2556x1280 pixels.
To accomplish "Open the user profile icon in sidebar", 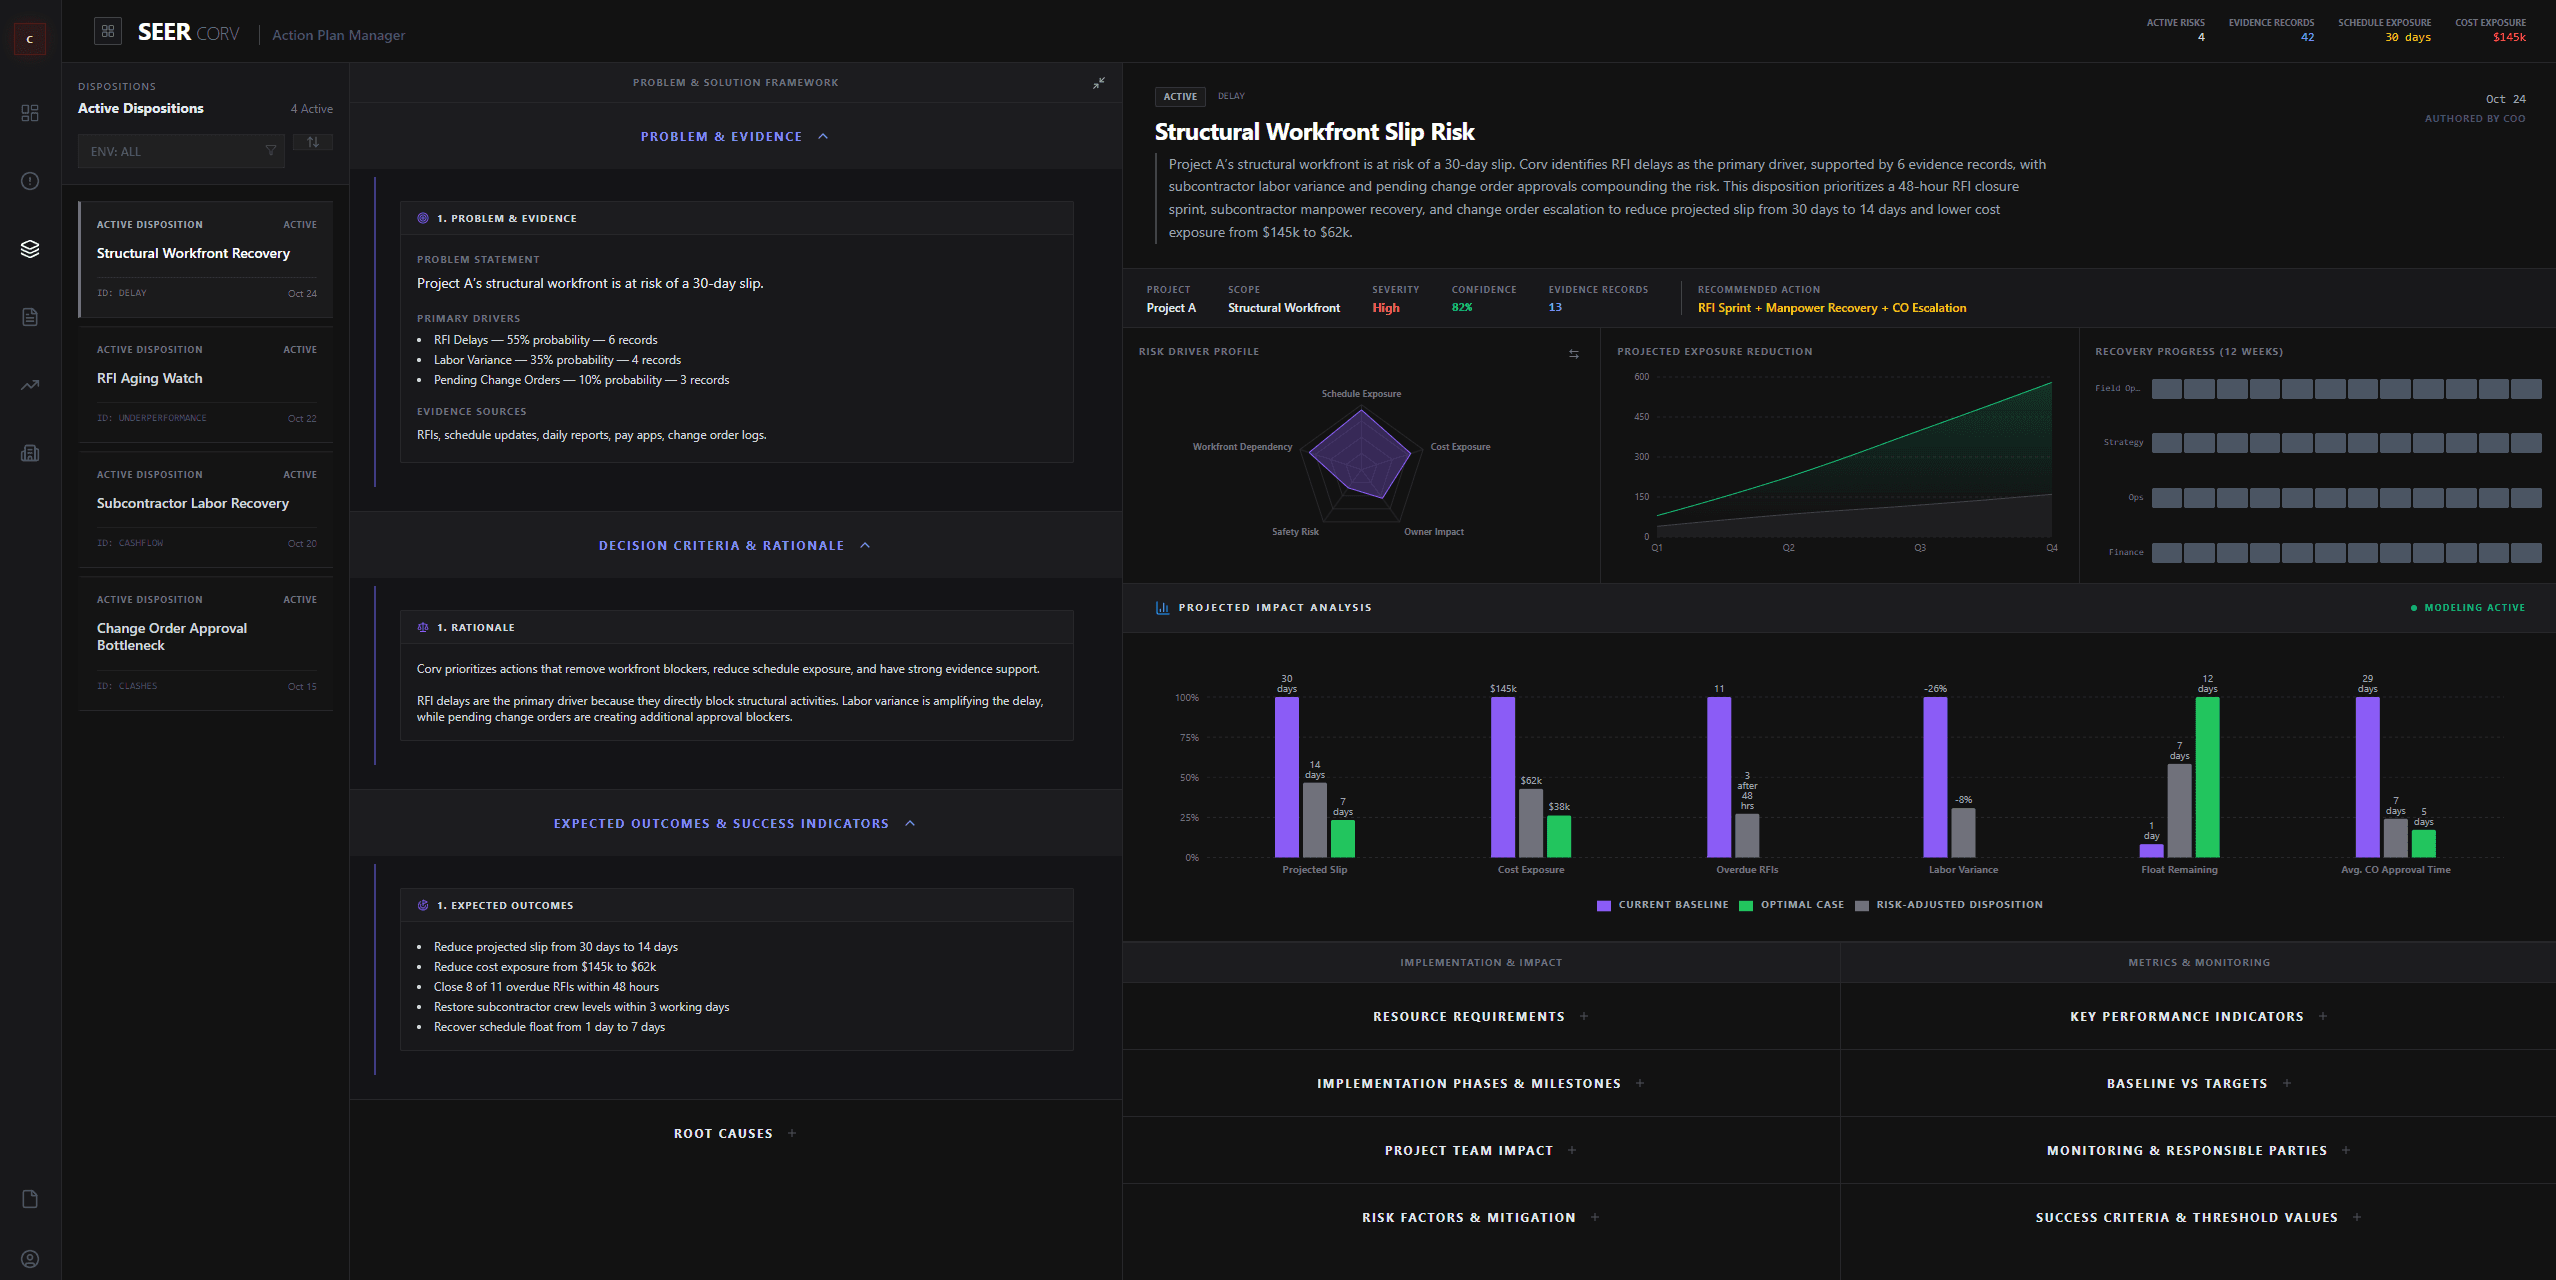I will click(x=30, y=1259).
